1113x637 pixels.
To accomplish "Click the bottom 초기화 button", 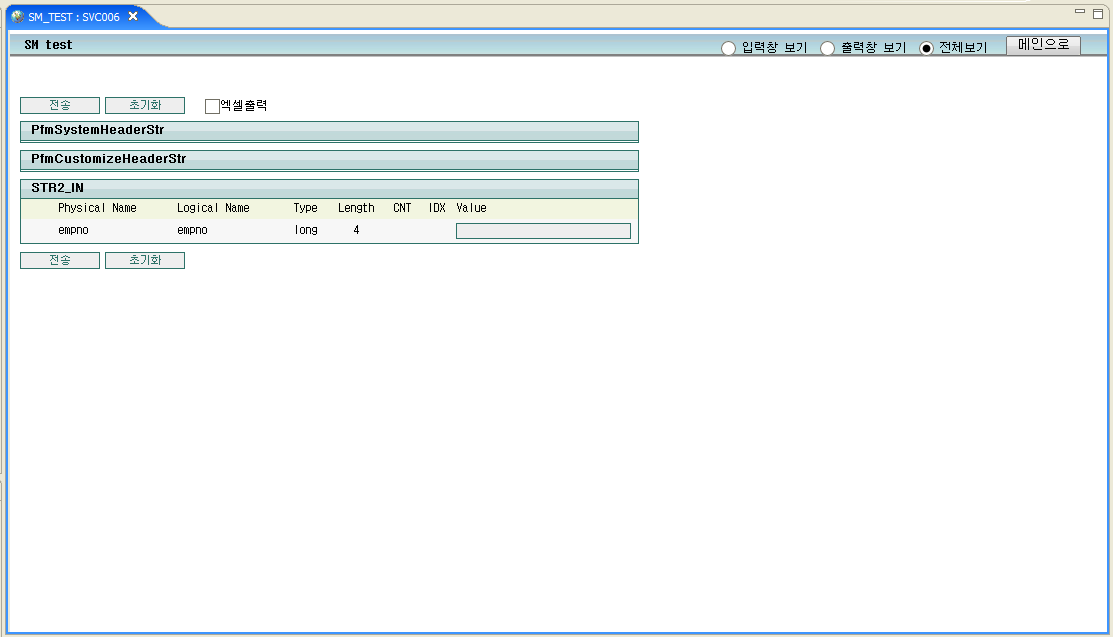I will click(144, 260).
